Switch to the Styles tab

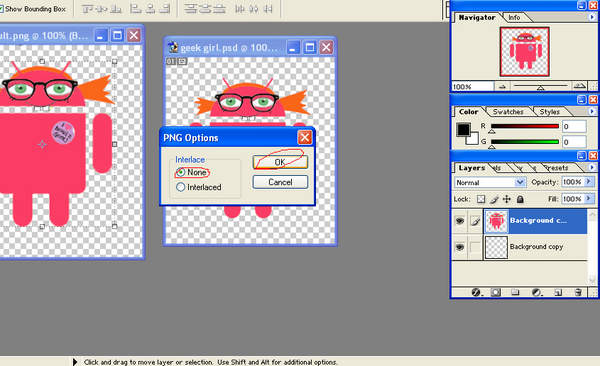click(x=549, y=111)
